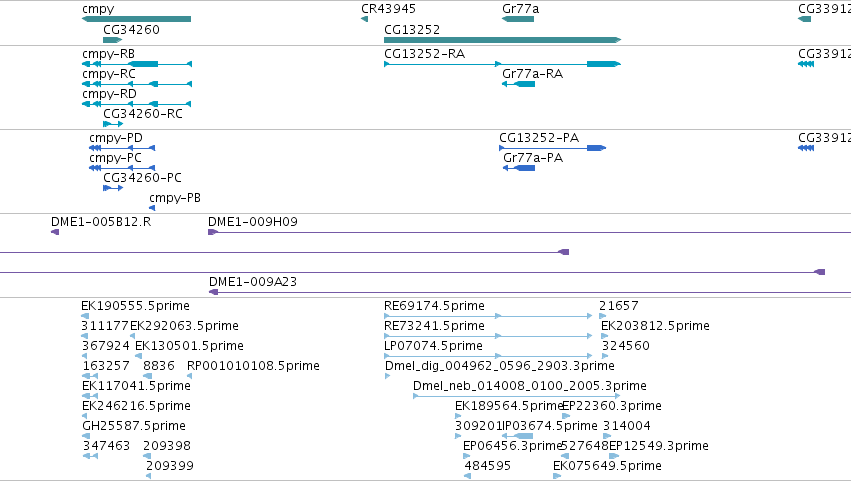Click the CG13252-PA protein feature
The height and width of the screenshot is (481, 851).
(x=552, y=148)
